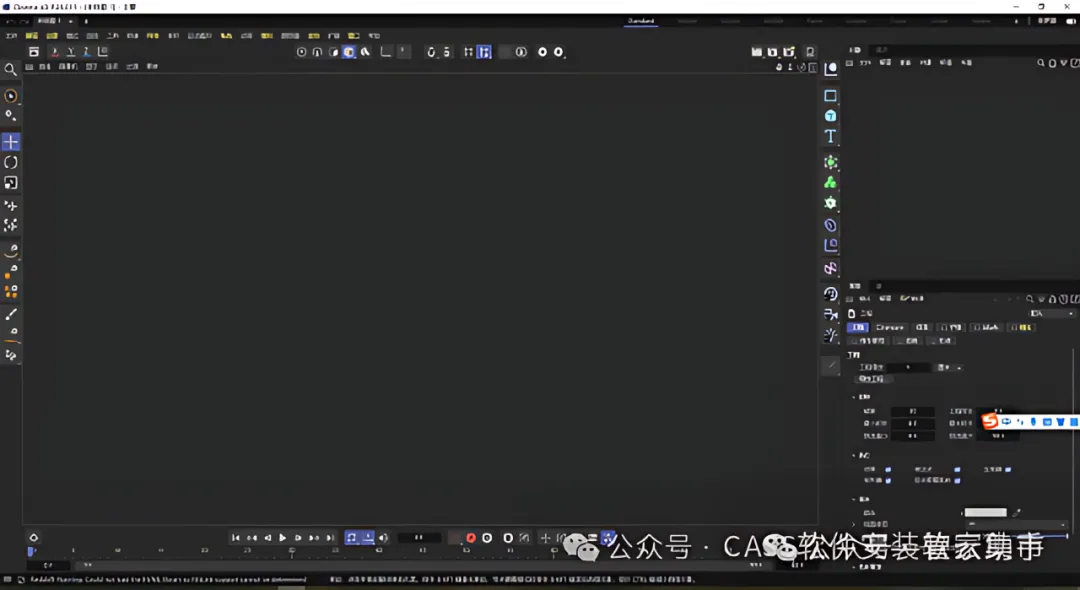Play the animation forward
Screen dimensions: 1080x590
tap(282, 538)
